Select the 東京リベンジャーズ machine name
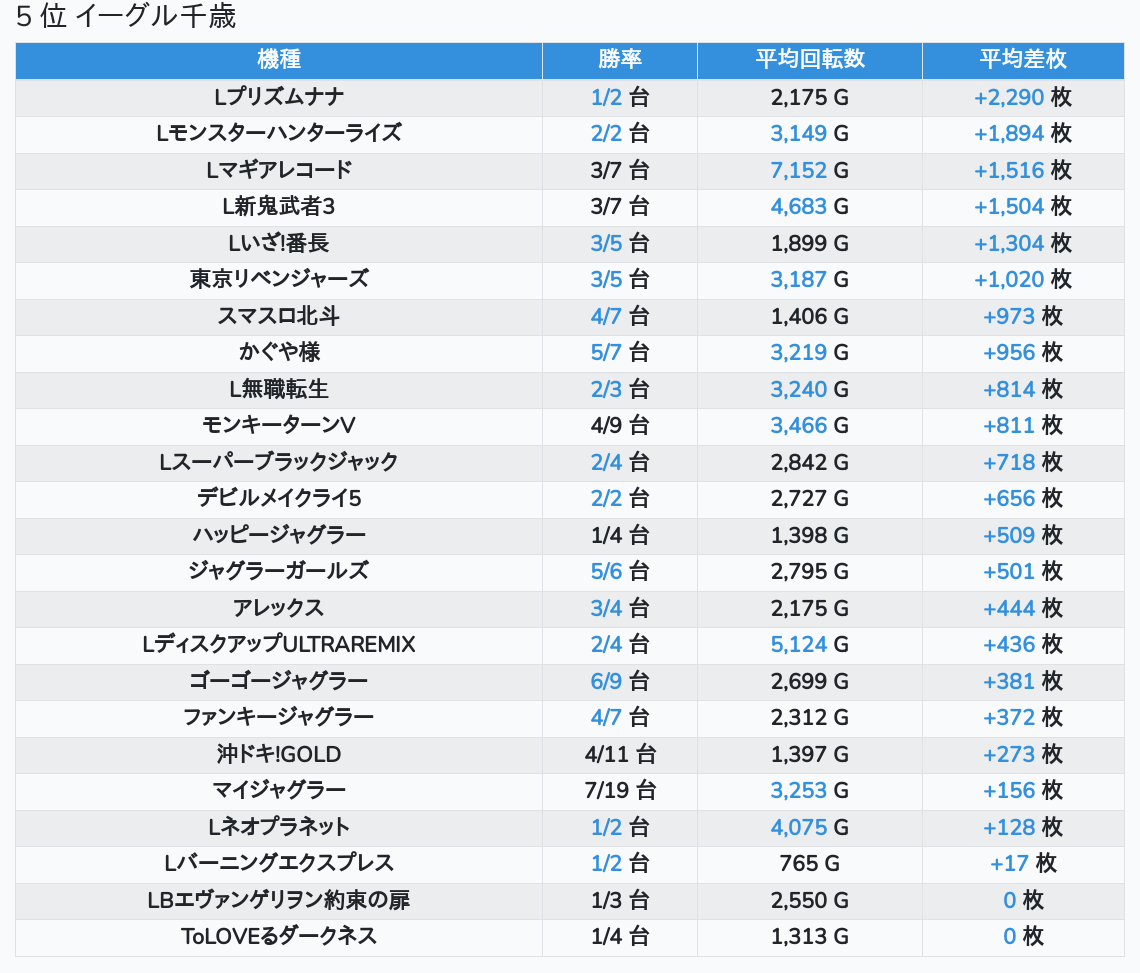Viewport: 1140px width, 973px height. [279, 279]
